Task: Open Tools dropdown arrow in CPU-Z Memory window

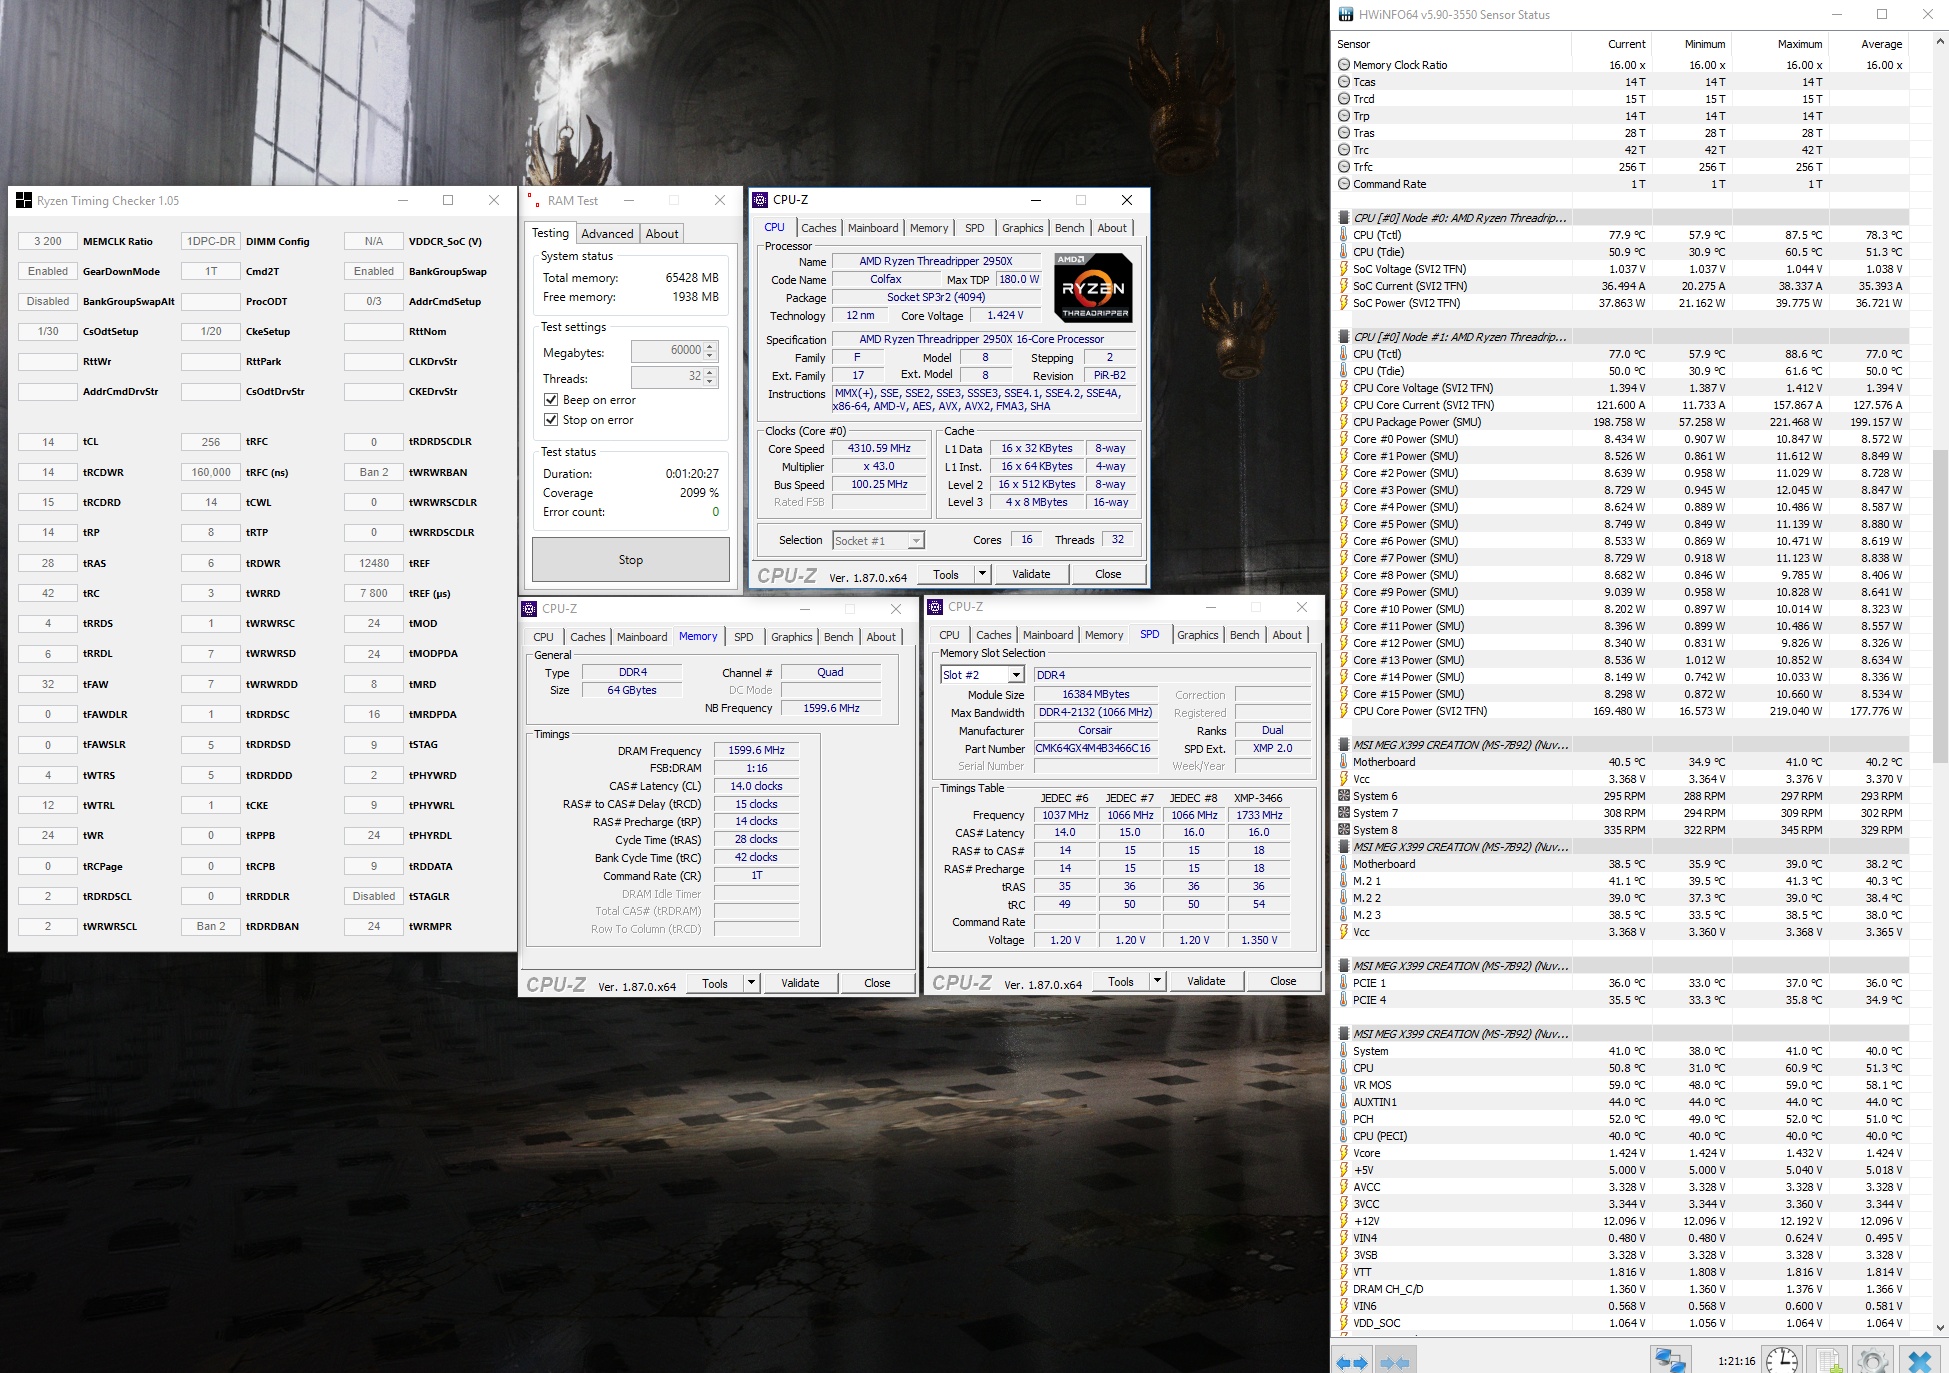Action: [751, 983]
